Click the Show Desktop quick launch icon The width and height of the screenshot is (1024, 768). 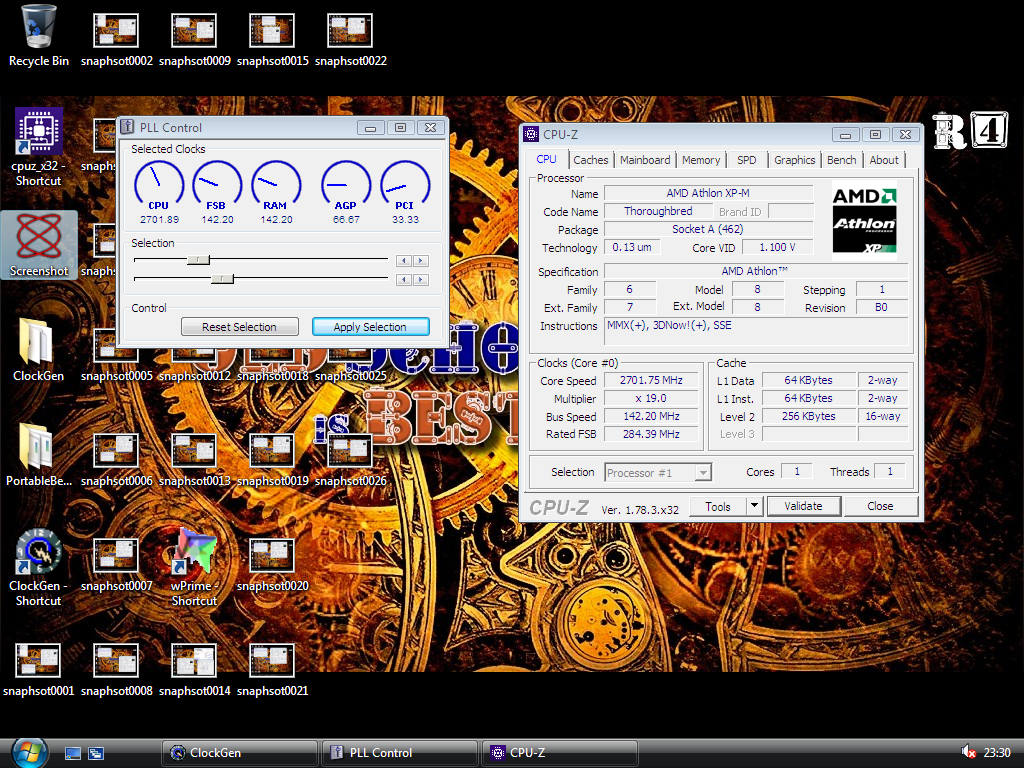[x=72, y=754]
